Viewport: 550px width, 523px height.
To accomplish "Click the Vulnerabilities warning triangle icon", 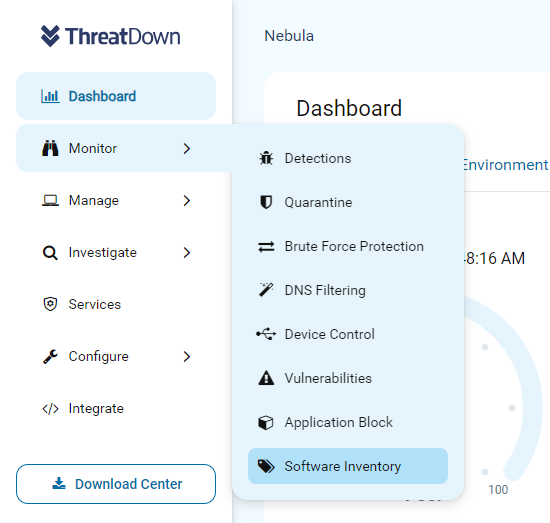I will click(266, 378).
